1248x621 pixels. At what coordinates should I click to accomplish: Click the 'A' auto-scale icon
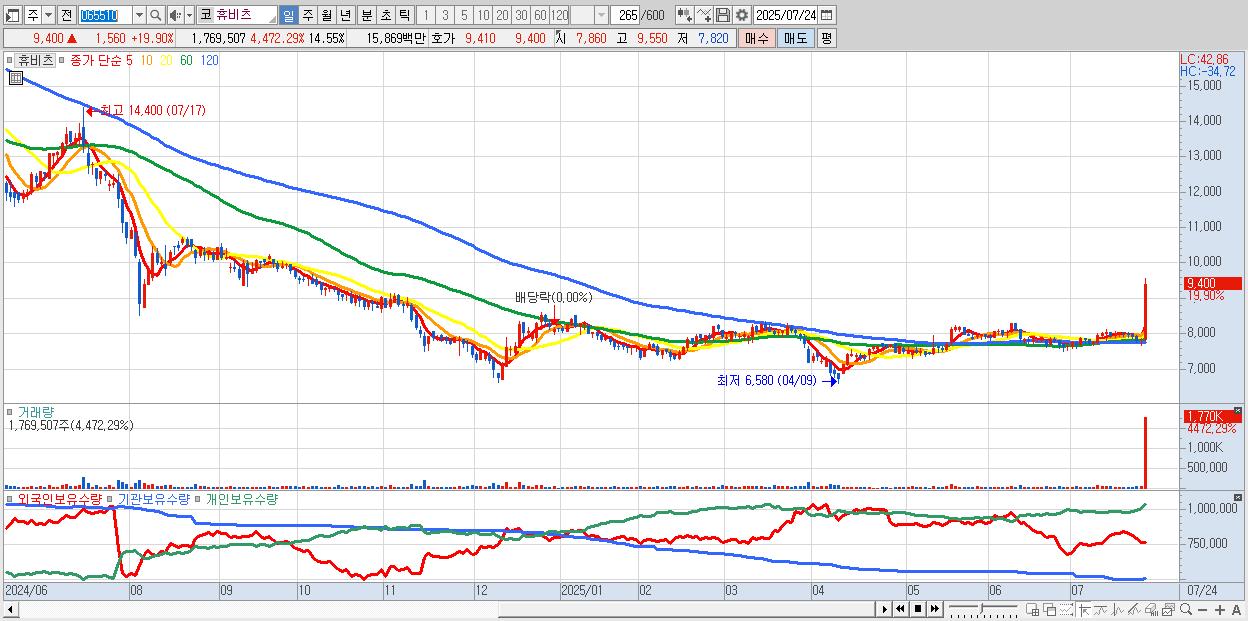point(1237,609)
